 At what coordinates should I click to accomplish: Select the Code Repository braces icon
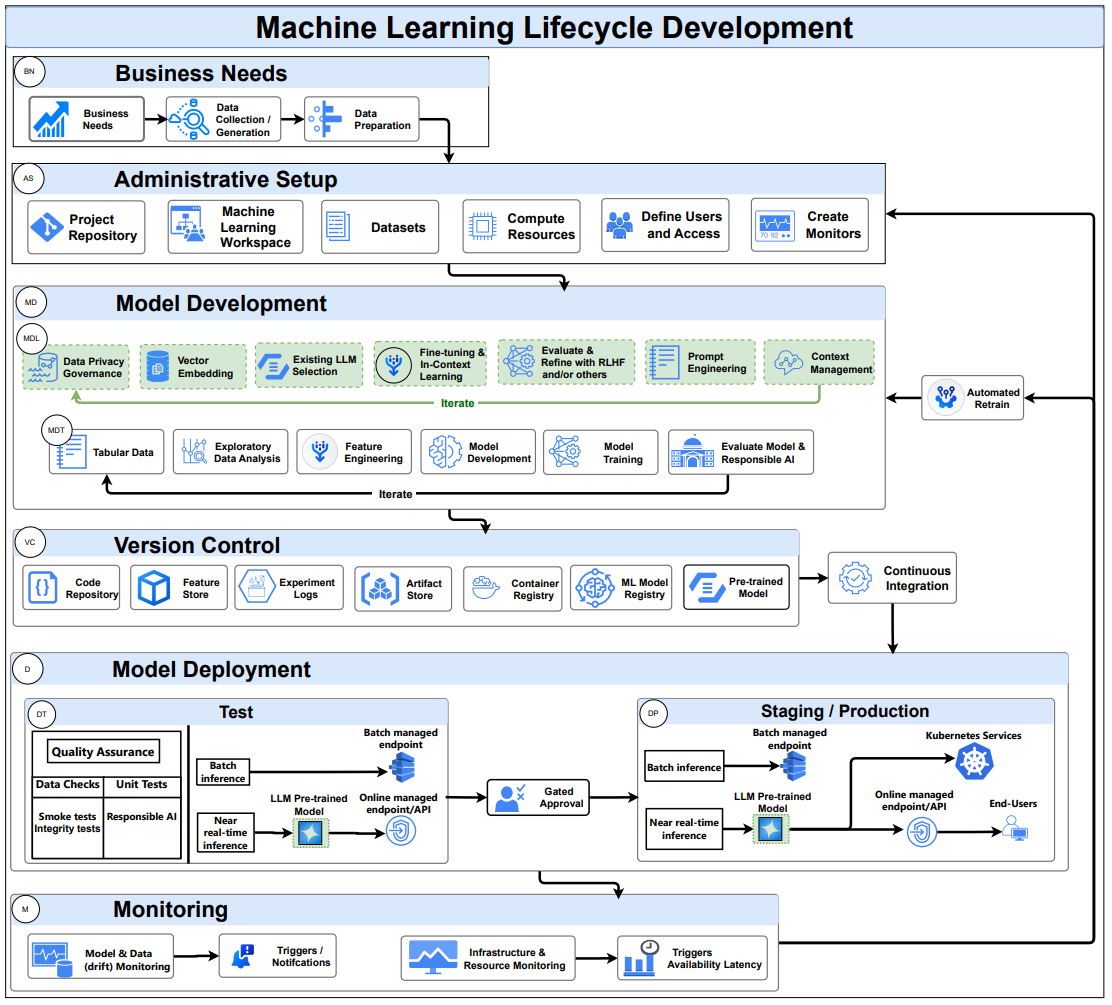(43, 587)
